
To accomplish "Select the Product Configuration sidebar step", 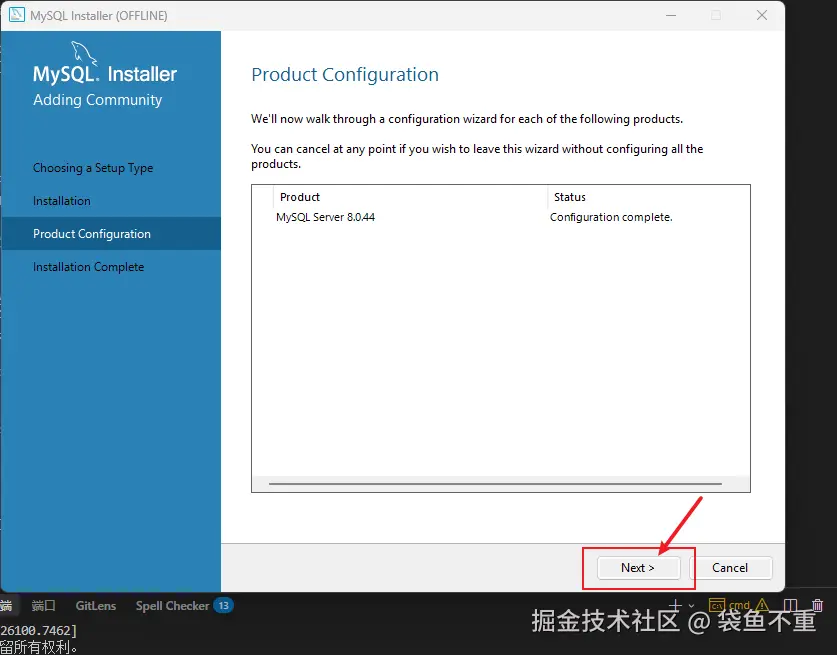I will tap(111, 234).
